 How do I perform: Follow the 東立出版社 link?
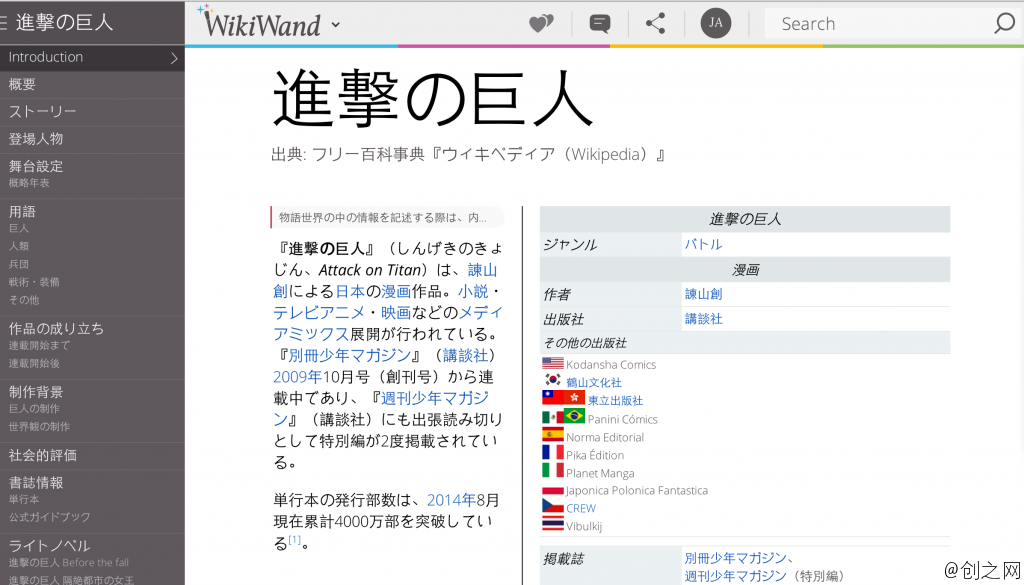[615, 400]
